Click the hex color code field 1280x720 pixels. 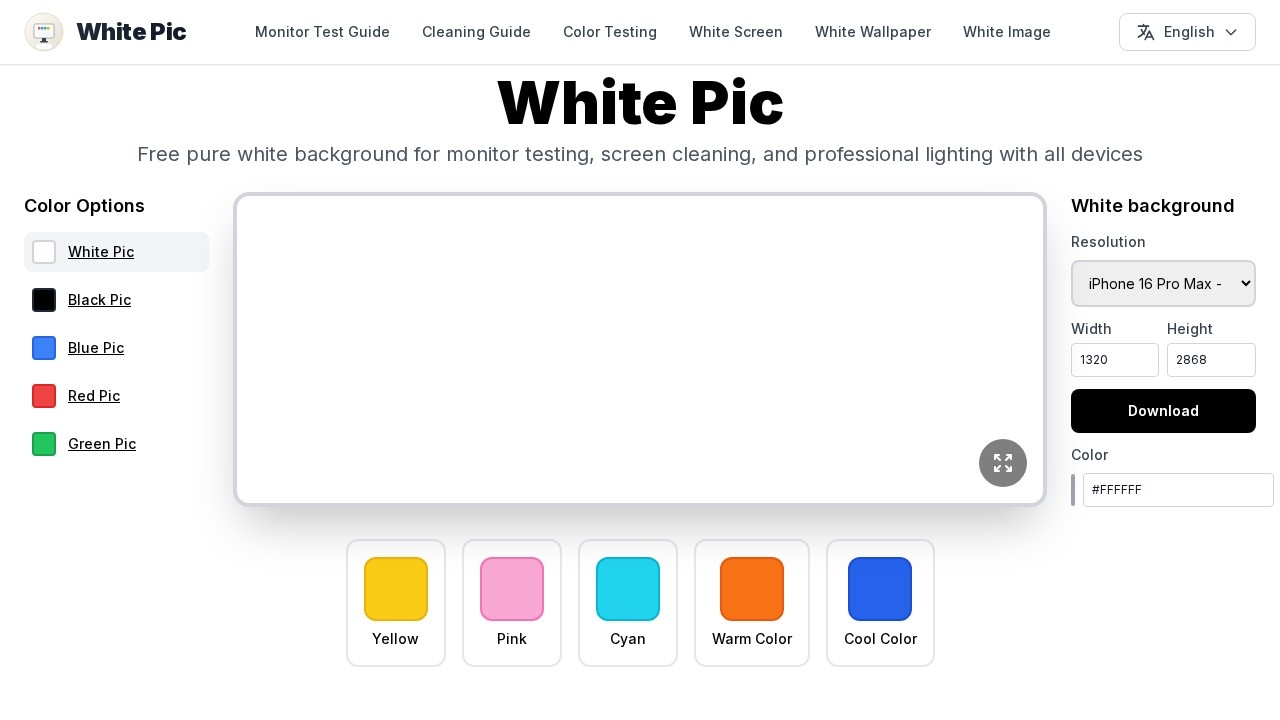(x=1177, y=490)
